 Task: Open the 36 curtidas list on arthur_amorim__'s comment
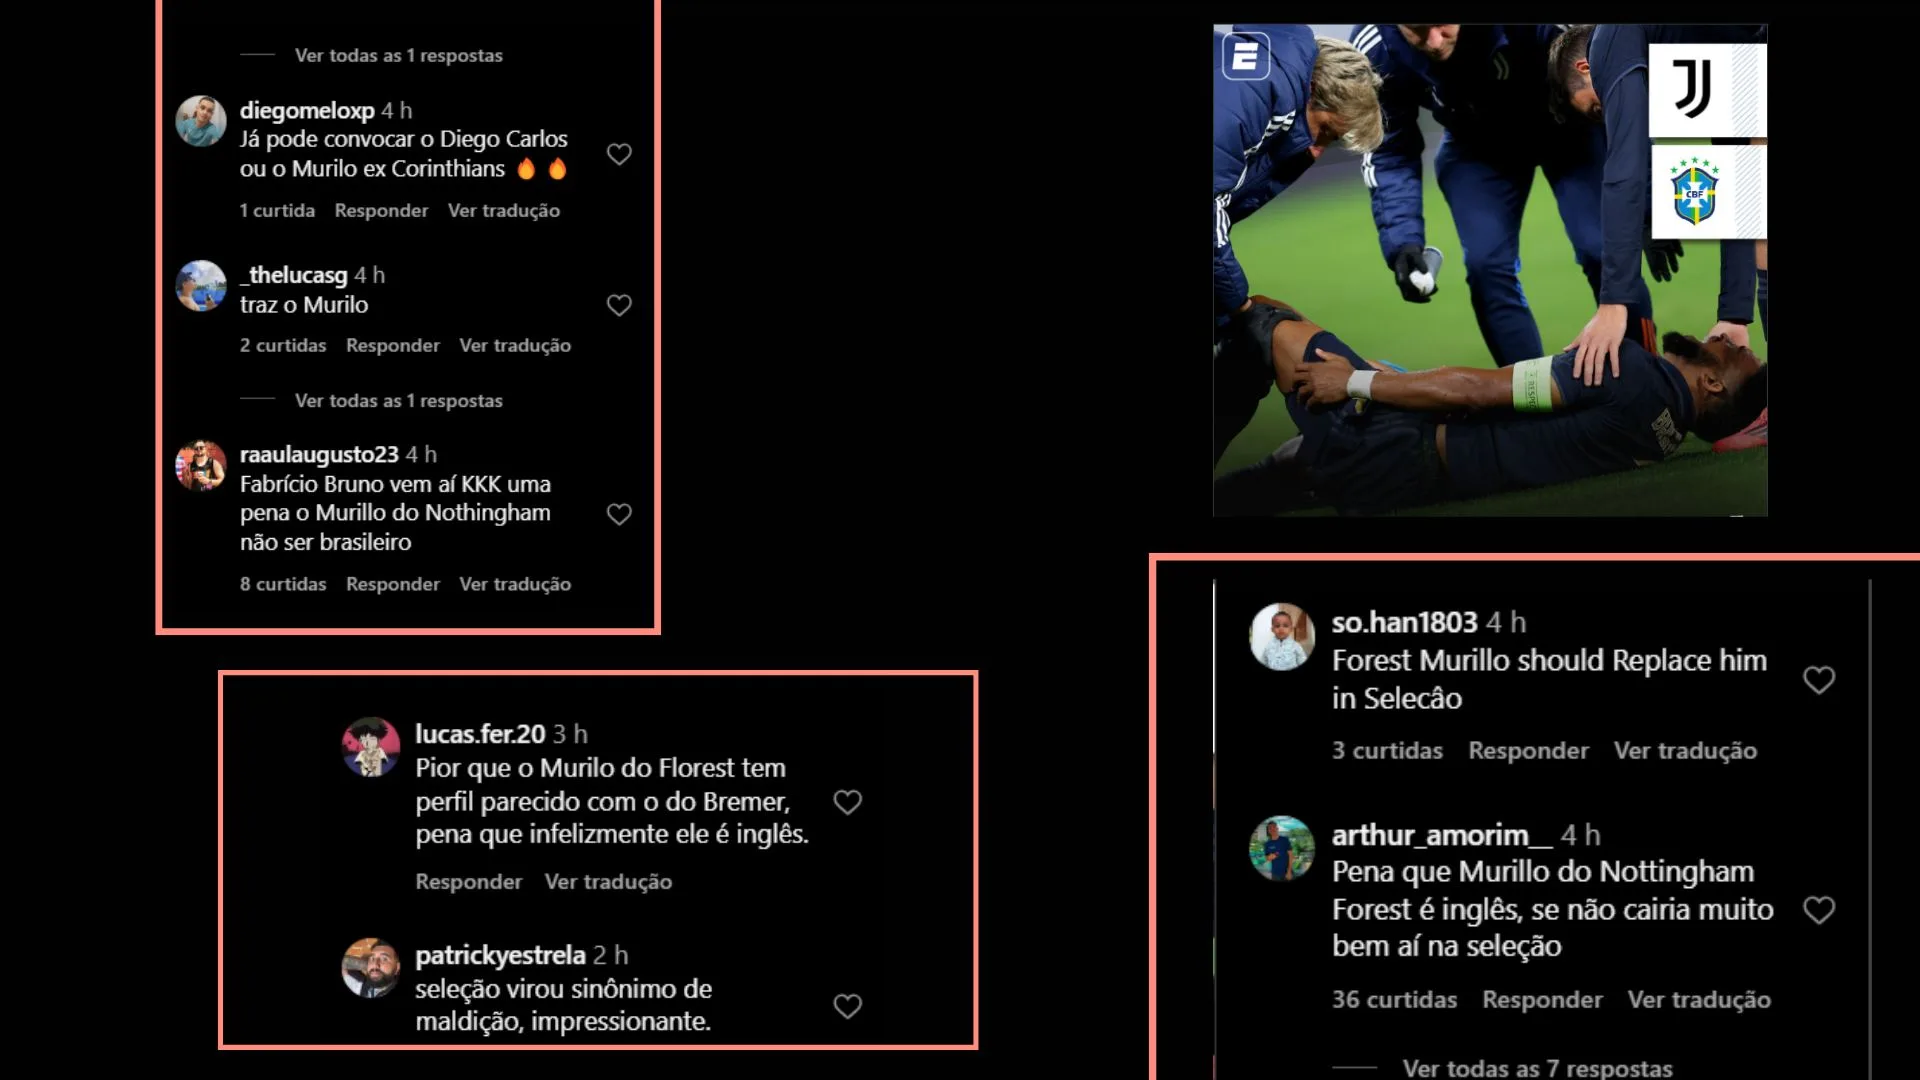tap(1394, 999)
